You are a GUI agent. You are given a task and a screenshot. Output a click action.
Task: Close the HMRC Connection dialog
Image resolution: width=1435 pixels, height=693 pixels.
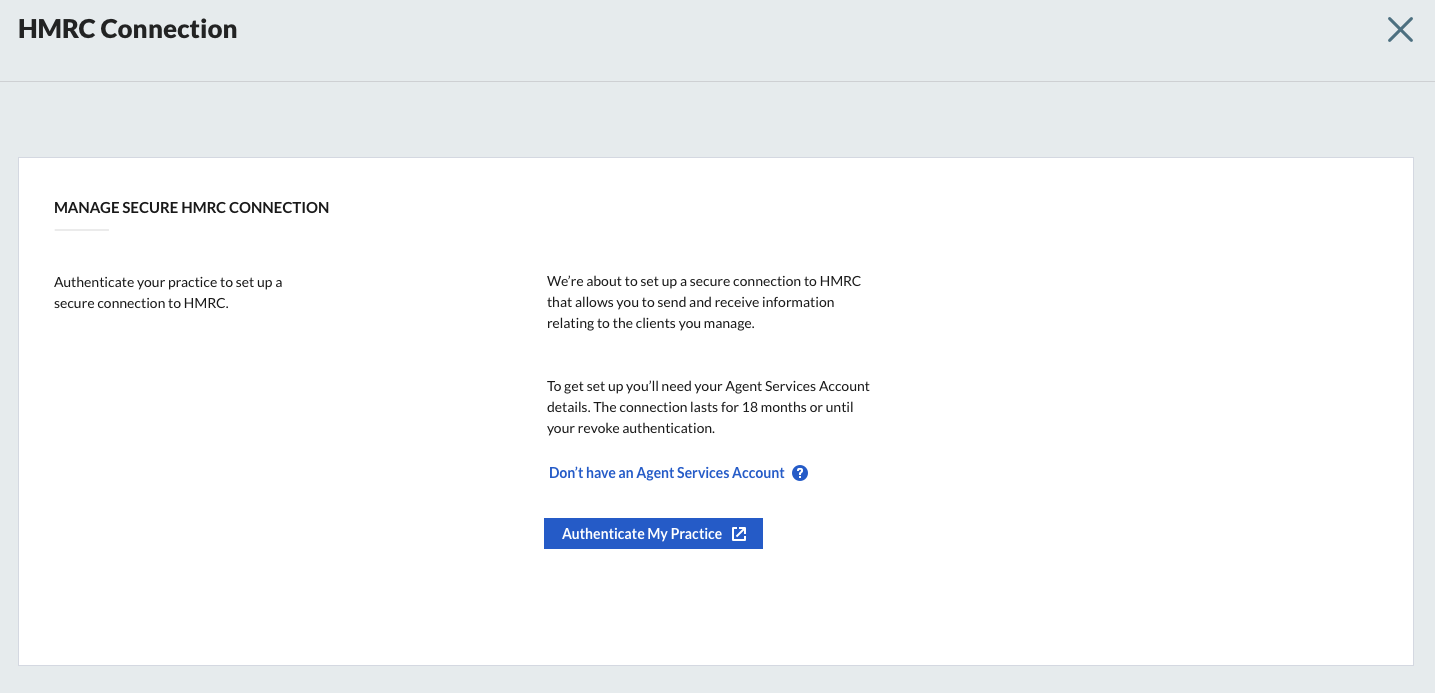(1400, 30)
